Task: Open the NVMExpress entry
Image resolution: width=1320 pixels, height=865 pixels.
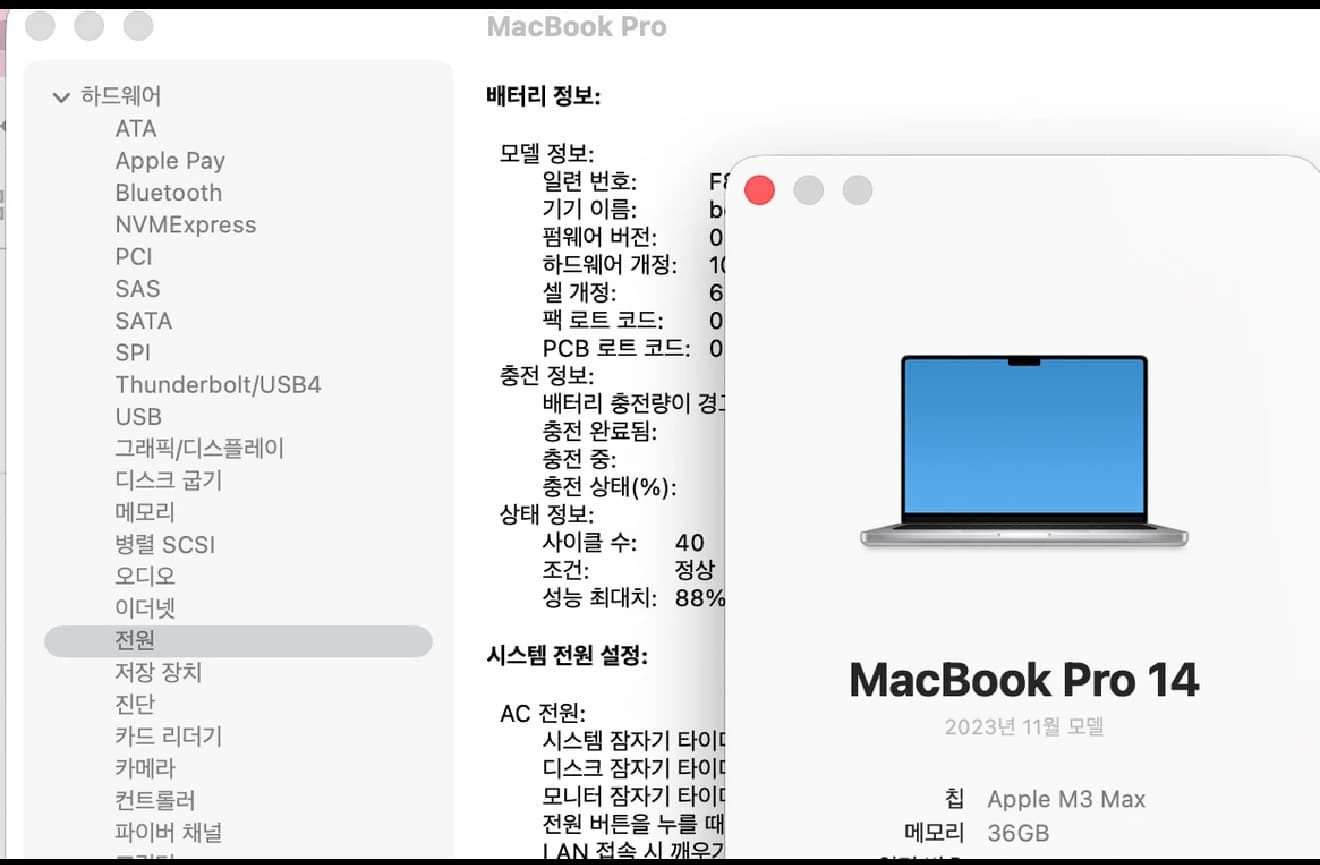Action: [x=186, y=225]
